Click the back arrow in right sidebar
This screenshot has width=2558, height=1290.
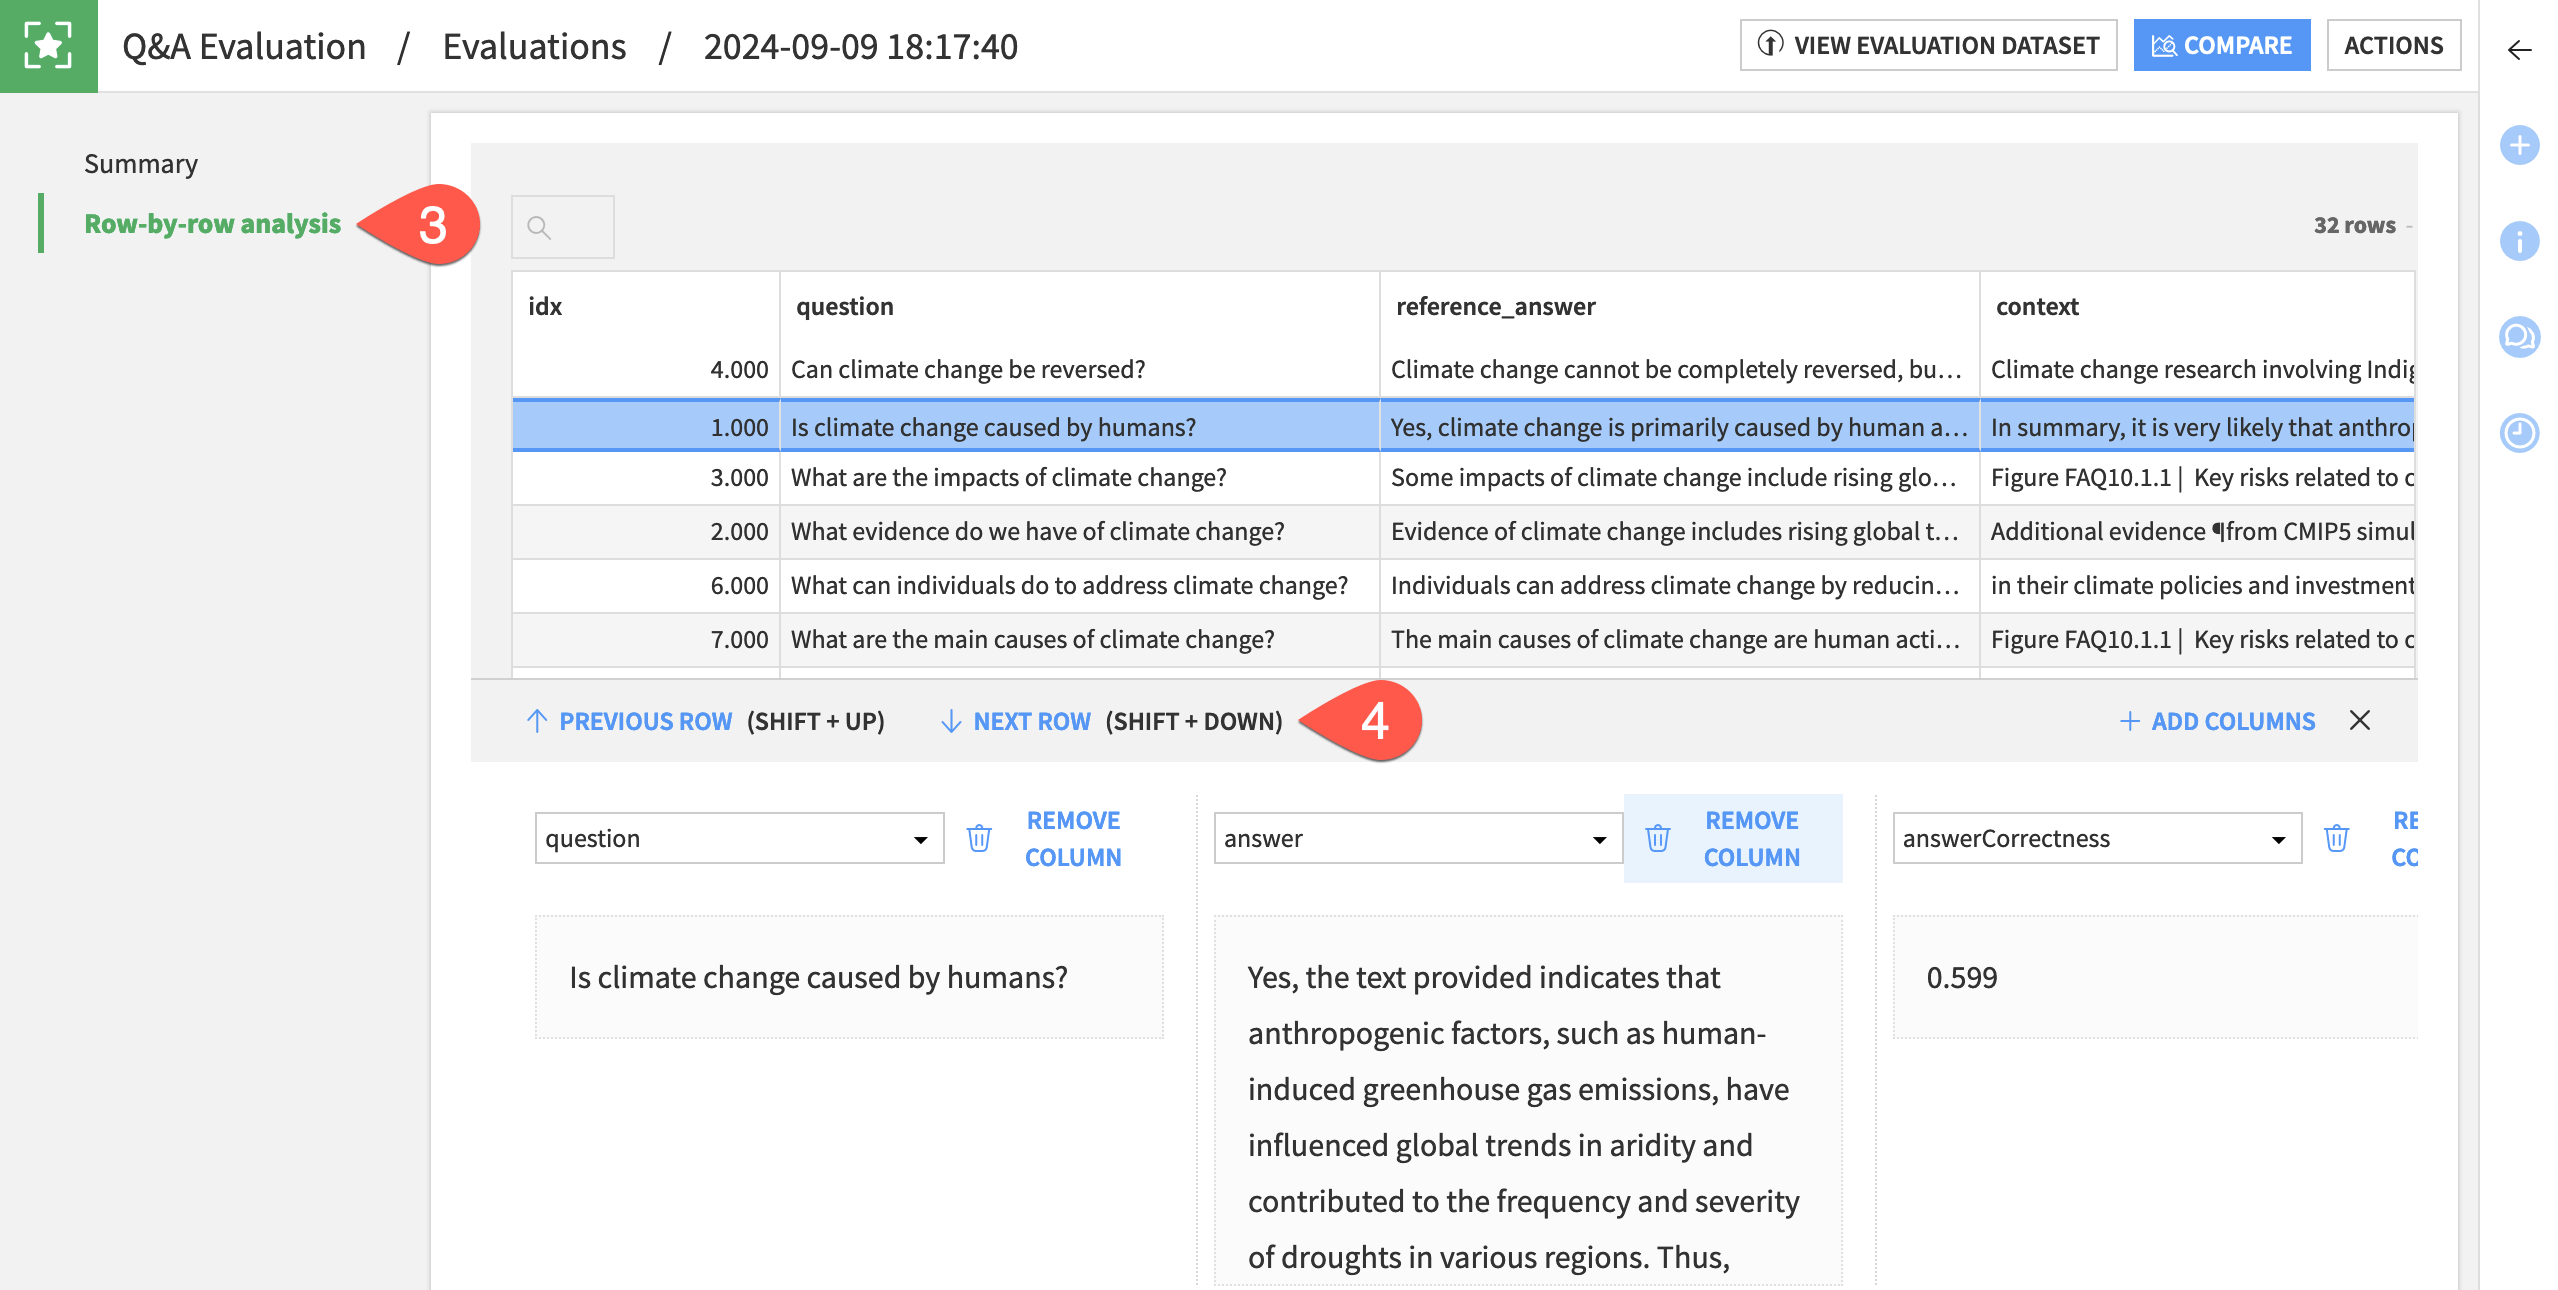2519,50
